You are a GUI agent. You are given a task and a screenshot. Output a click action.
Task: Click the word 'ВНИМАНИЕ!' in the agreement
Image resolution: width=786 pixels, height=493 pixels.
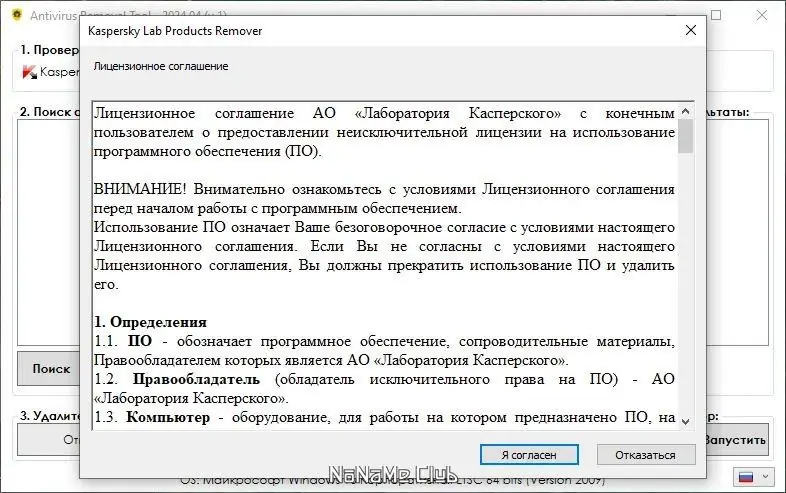coord(140,190)
